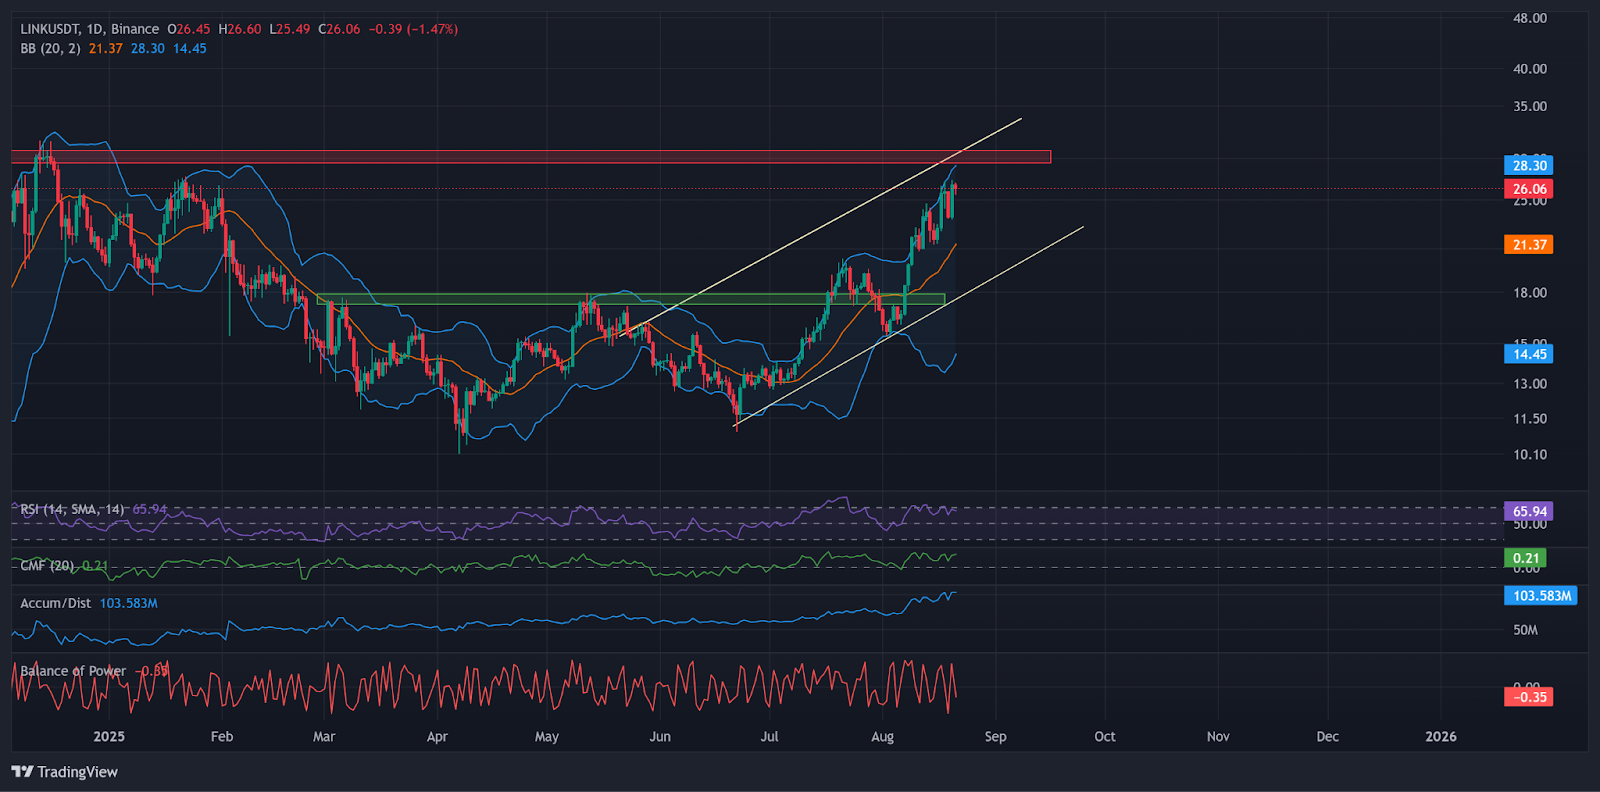Click the TradingView logo

click(65, 772)
